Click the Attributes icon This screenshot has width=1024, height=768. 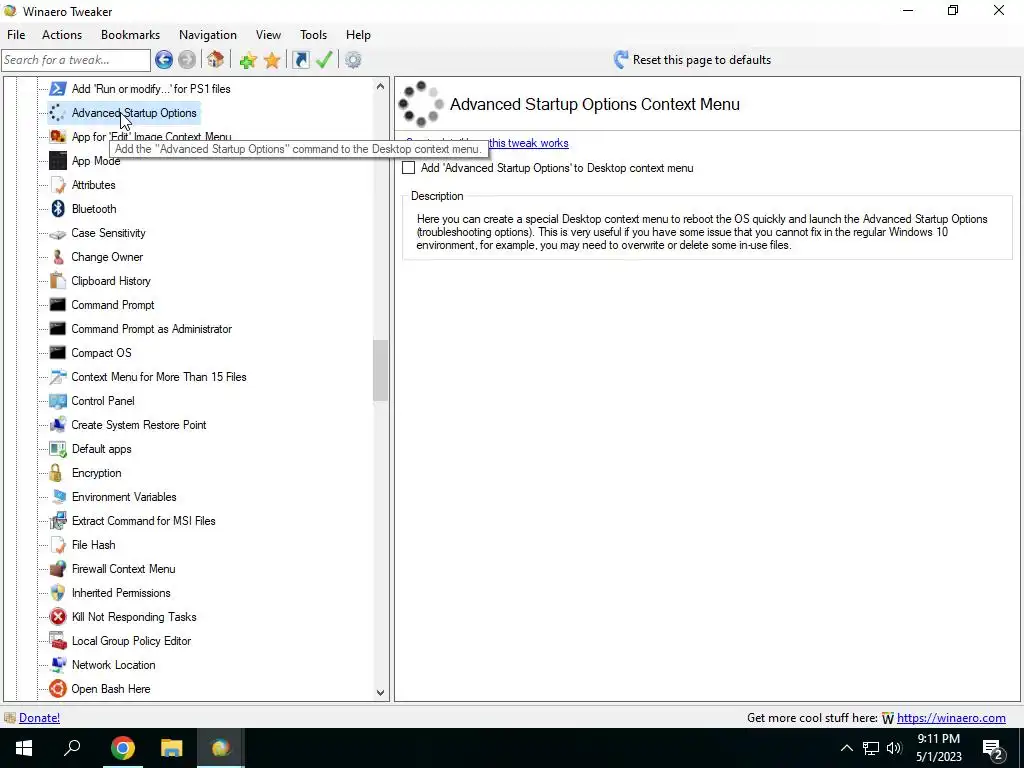coord(58,185)
